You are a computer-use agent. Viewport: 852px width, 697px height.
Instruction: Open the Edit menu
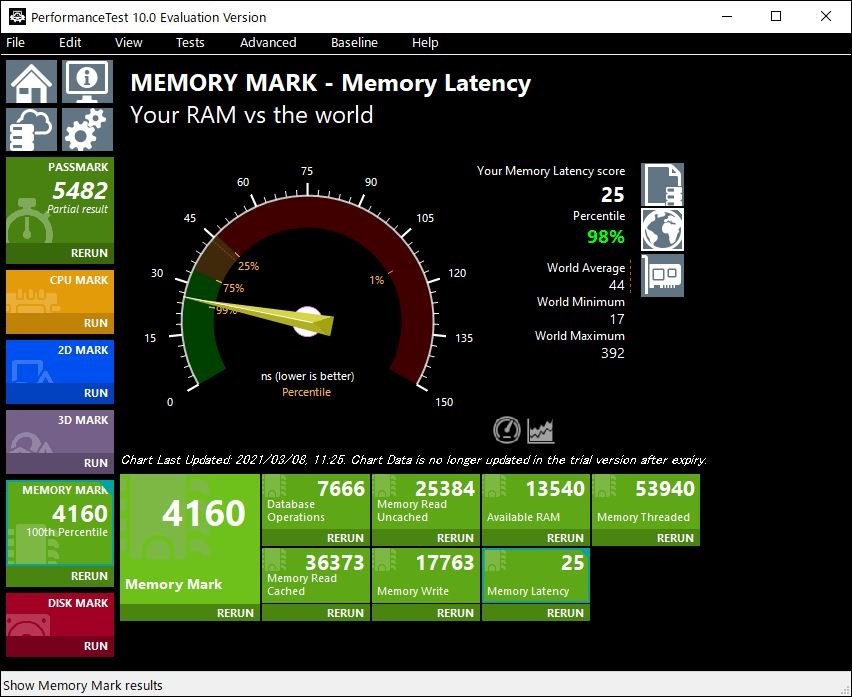[x=70, y=42]
